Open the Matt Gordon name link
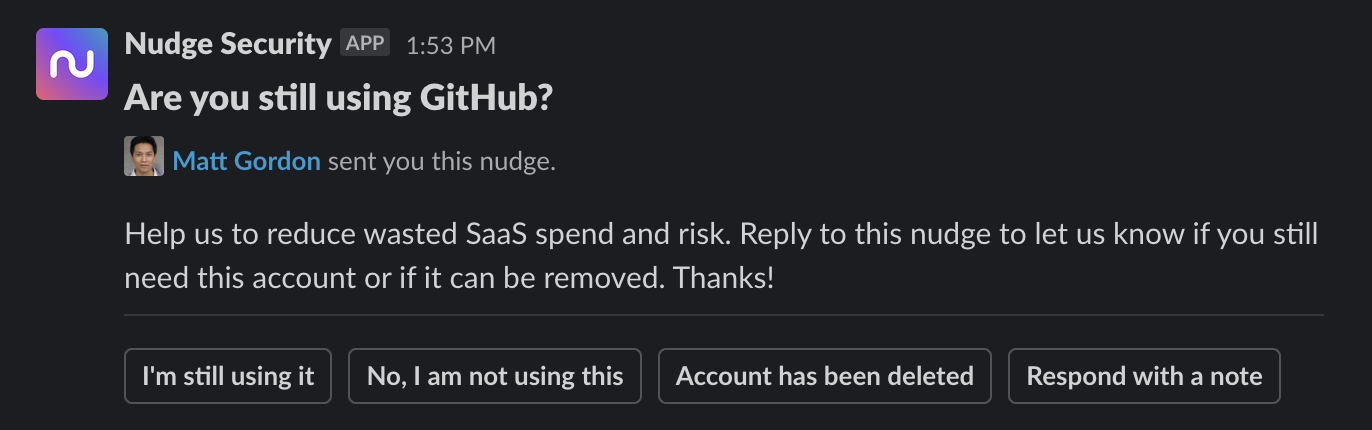The height and width of the screenshot is (430, 1372). 247,162
